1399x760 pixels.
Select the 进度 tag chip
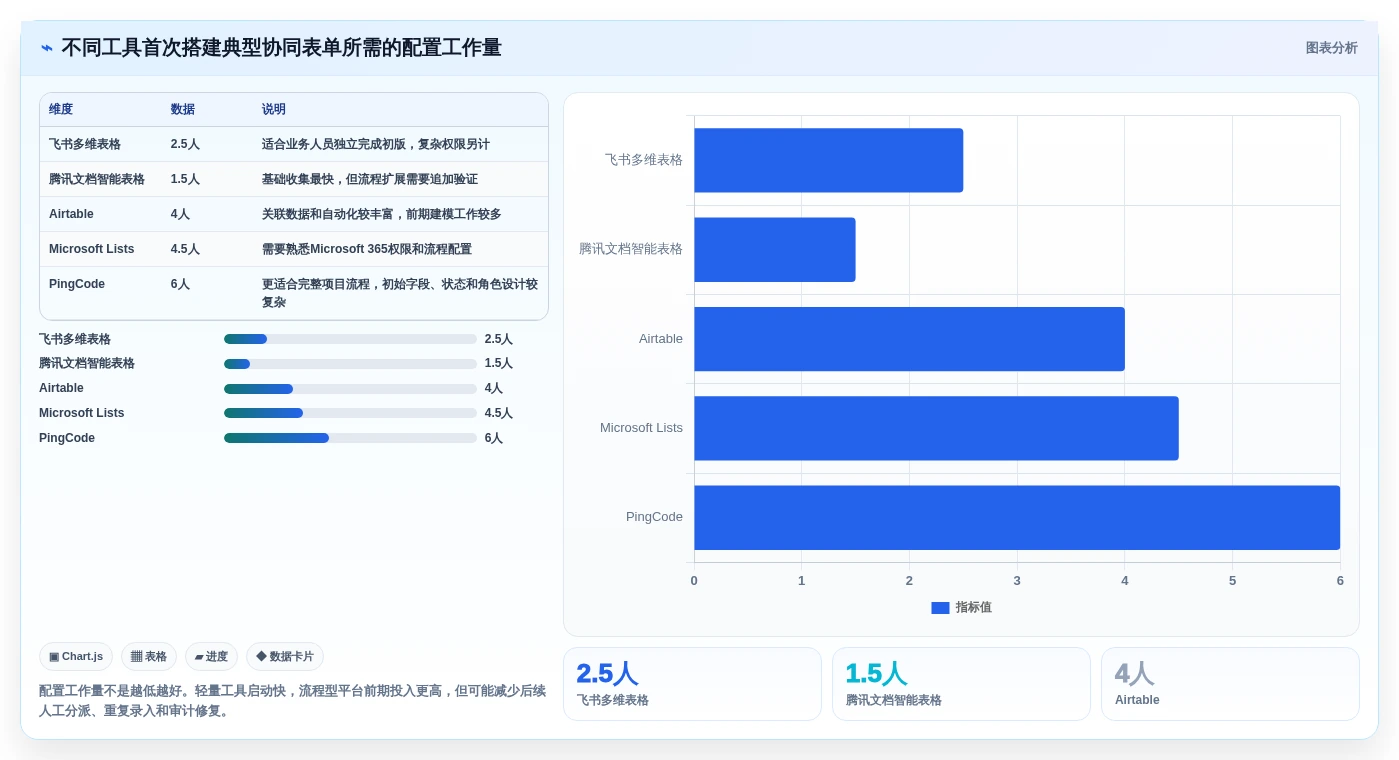(211, 657)
